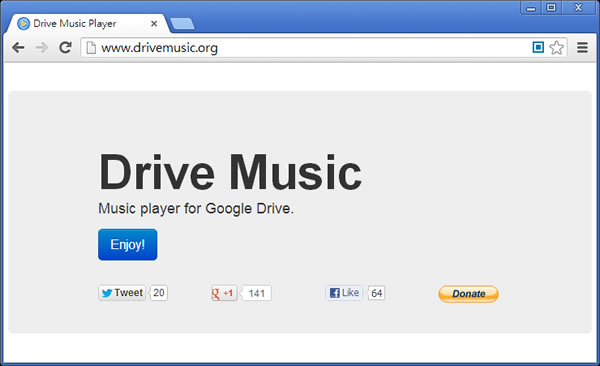Click the +1 count bubble showing 141

[x=256, y=293]
